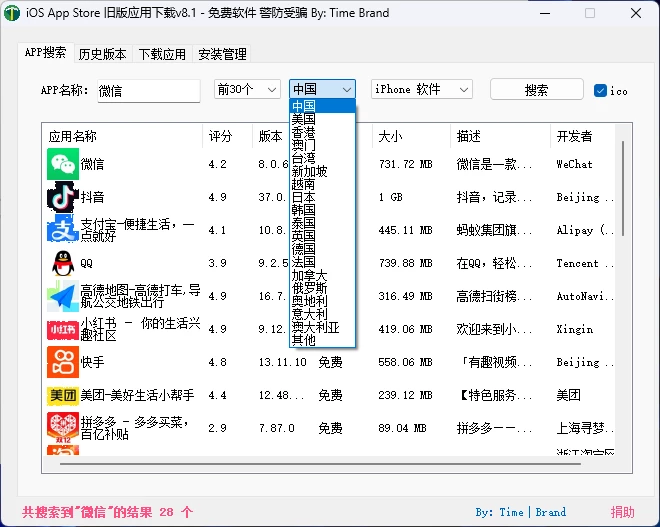Viewport: 660px width, 527px height.
Task: Select 英国 in the region list
Action: coord(322,236)
